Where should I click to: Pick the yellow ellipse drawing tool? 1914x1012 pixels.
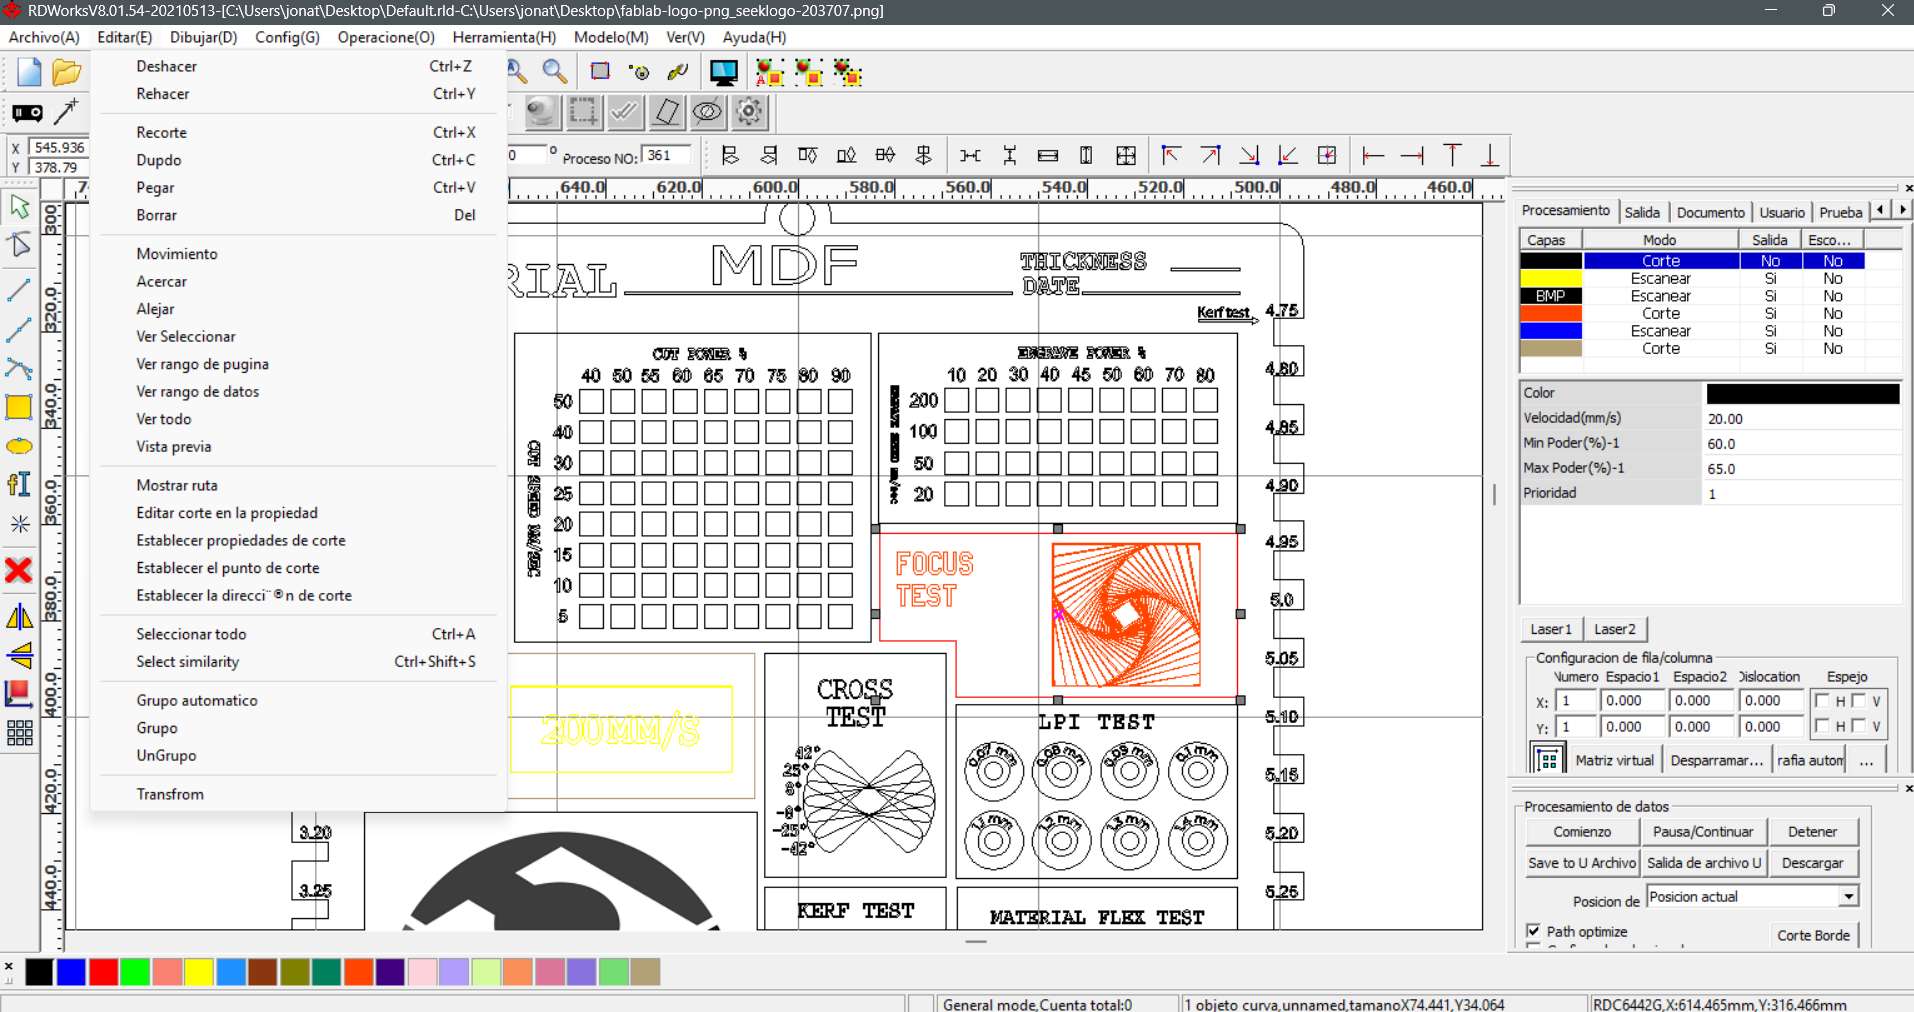pos(19,446)
